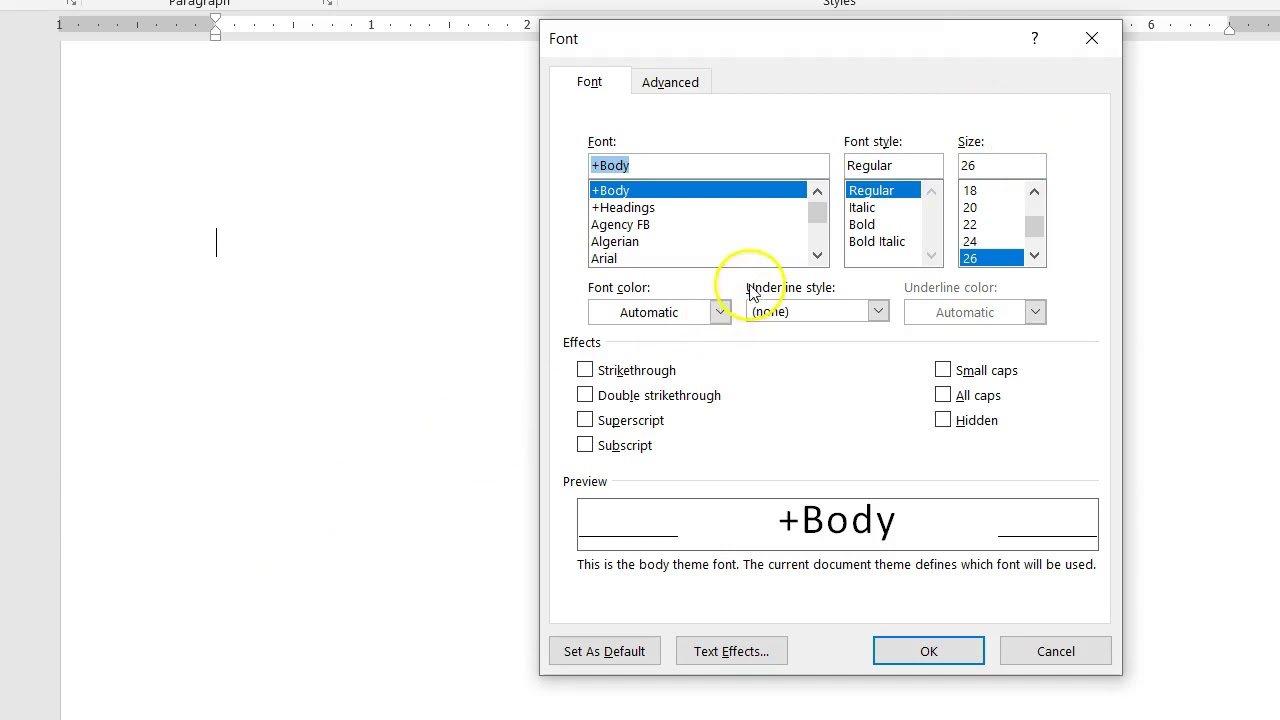Screen dimensions: 1280x720
Task: Select Arial in the font list
Action: coord(697,258)
